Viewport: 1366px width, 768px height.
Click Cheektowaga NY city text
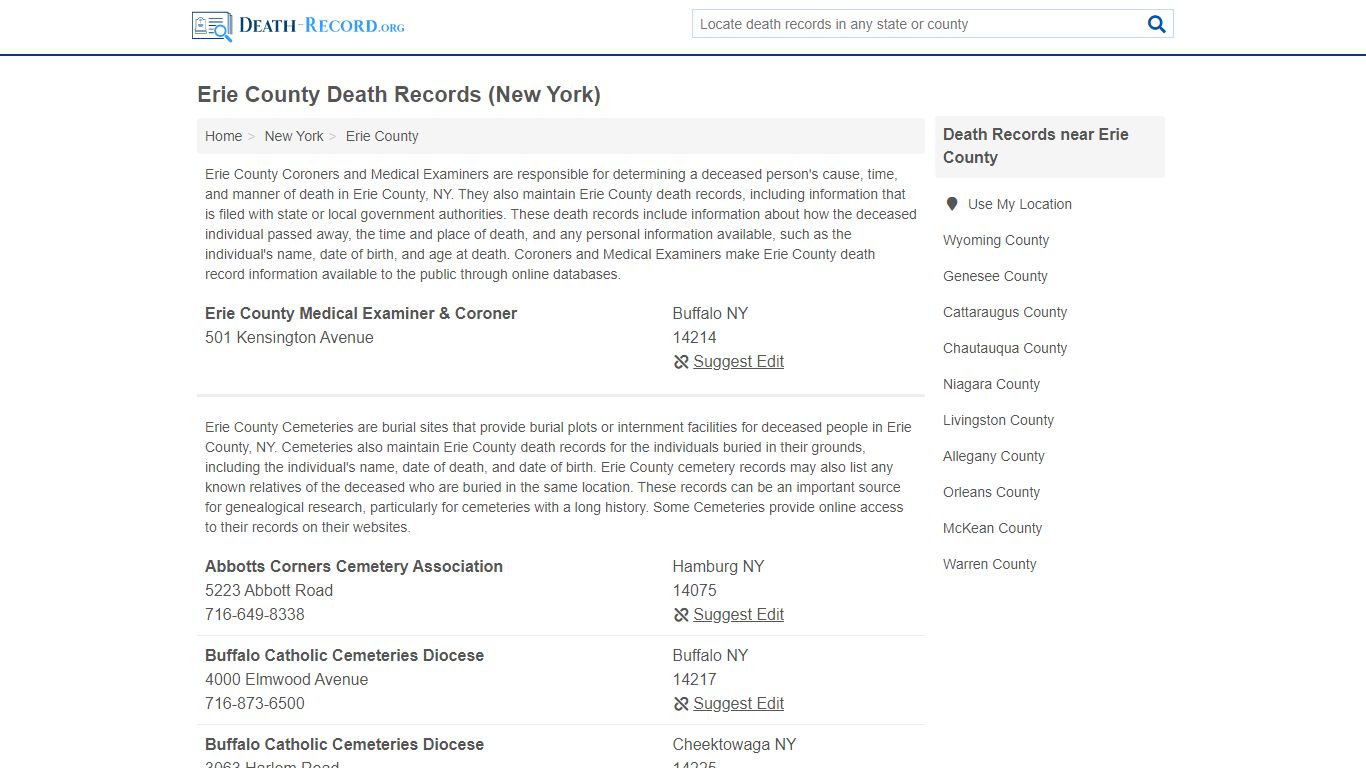tap(734, 744)
